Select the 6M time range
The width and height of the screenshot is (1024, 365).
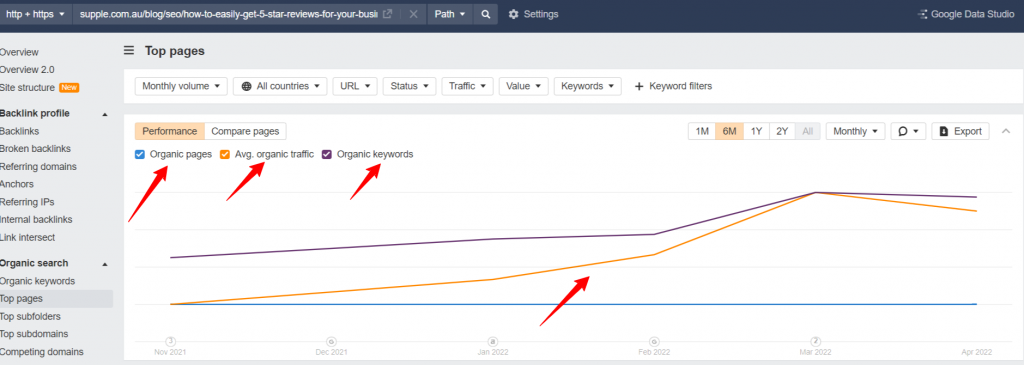coord(729,131)
